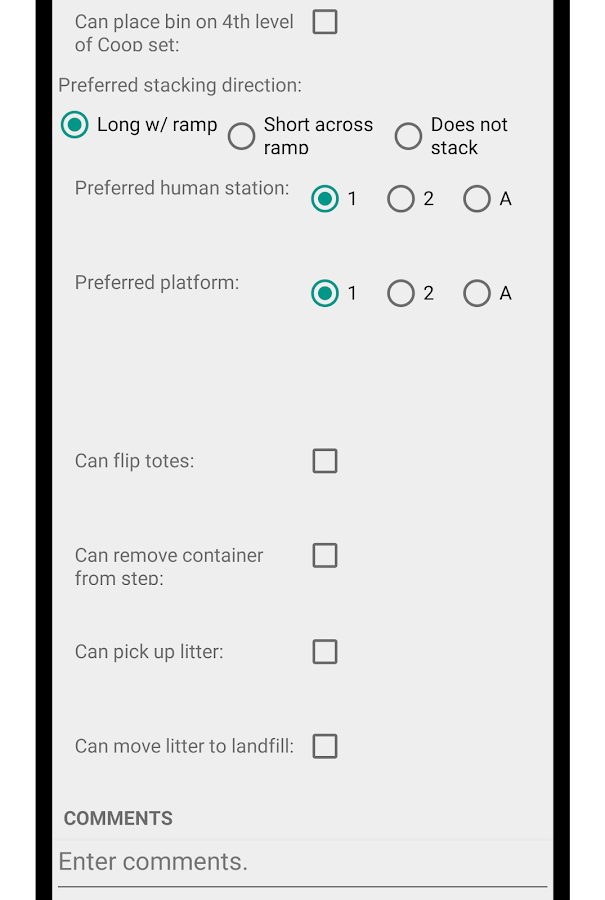Tap the 'Can flip totes:' label text

click(135, 461)
